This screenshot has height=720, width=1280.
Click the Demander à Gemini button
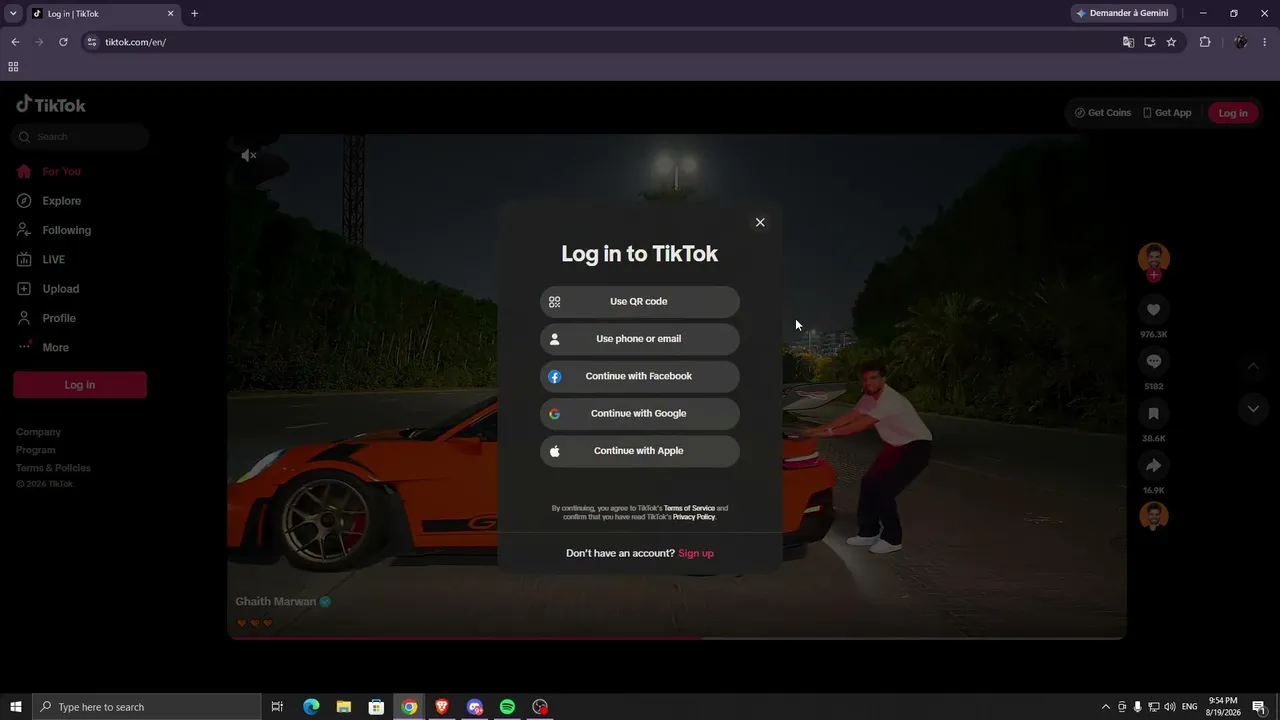(1123, 13)
